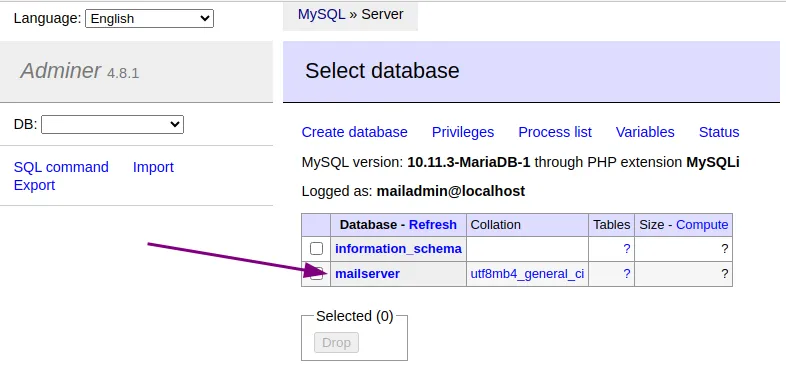Screen dimensions: 786x370
Task: Click tables count '?' for information_schema
Action: 627,249
